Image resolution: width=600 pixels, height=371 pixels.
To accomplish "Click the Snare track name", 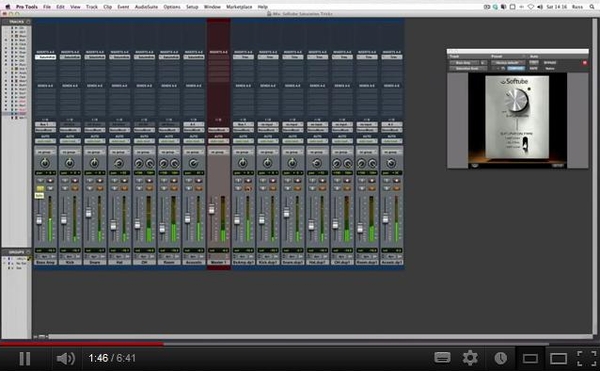I will 95,262.
